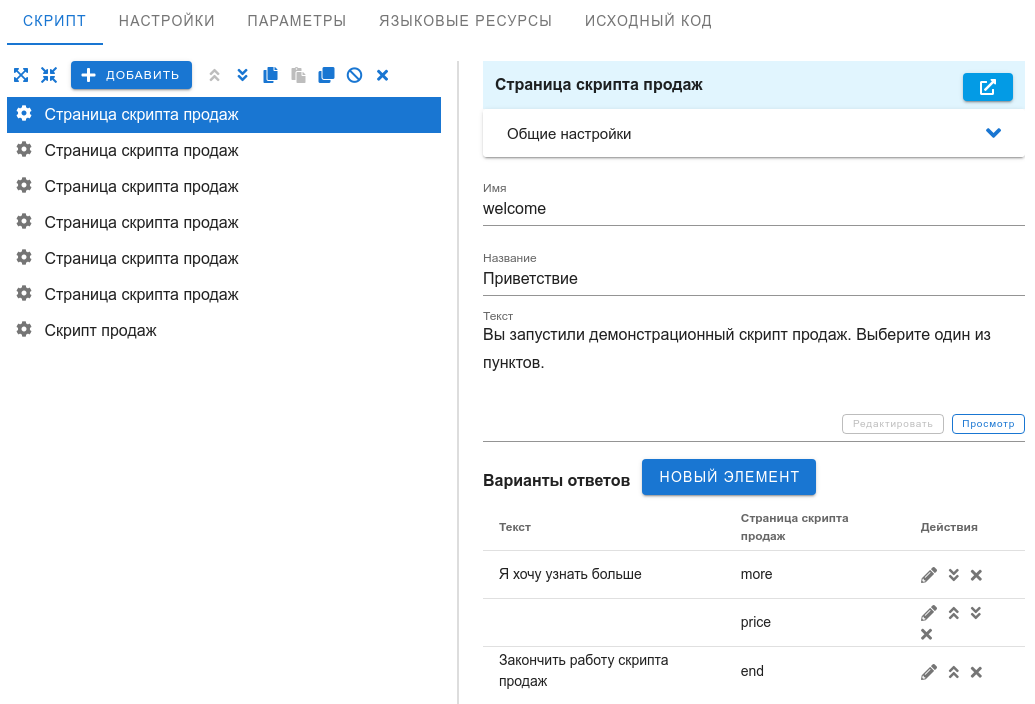
Task: Select the highlighted Страница скрипта продаж row
Action: pos(224,115)
